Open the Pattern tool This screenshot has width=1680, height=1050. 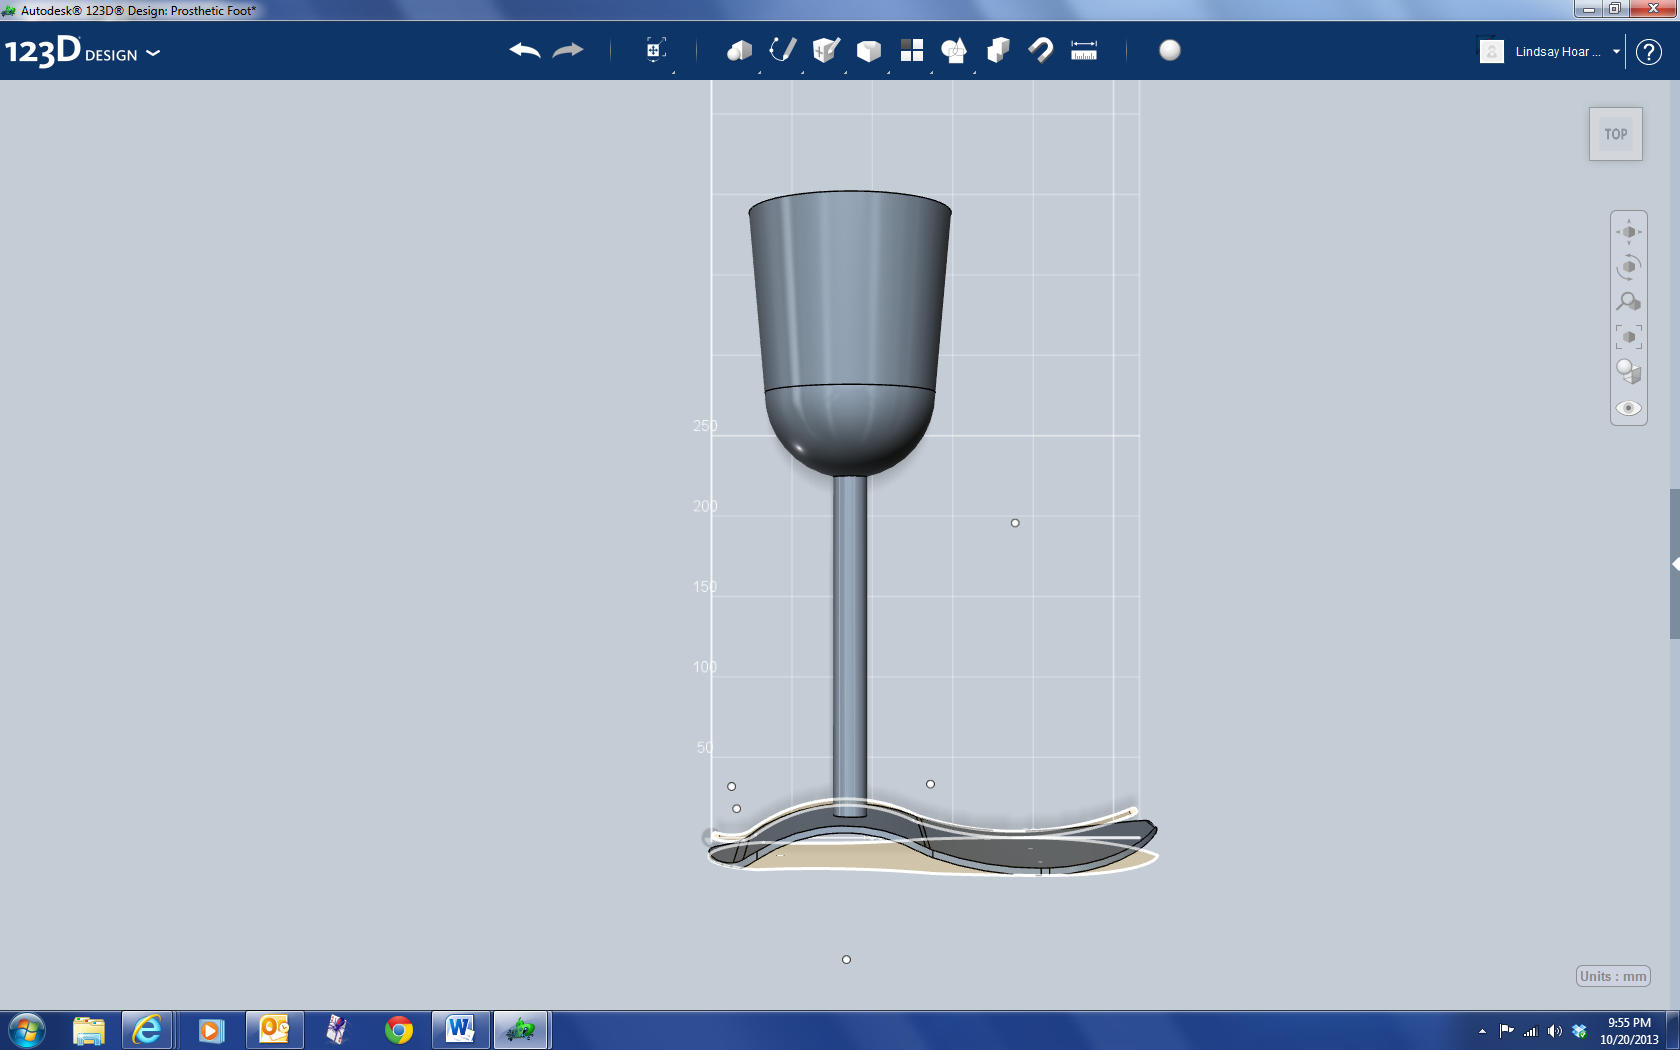[x=912, y=49]
